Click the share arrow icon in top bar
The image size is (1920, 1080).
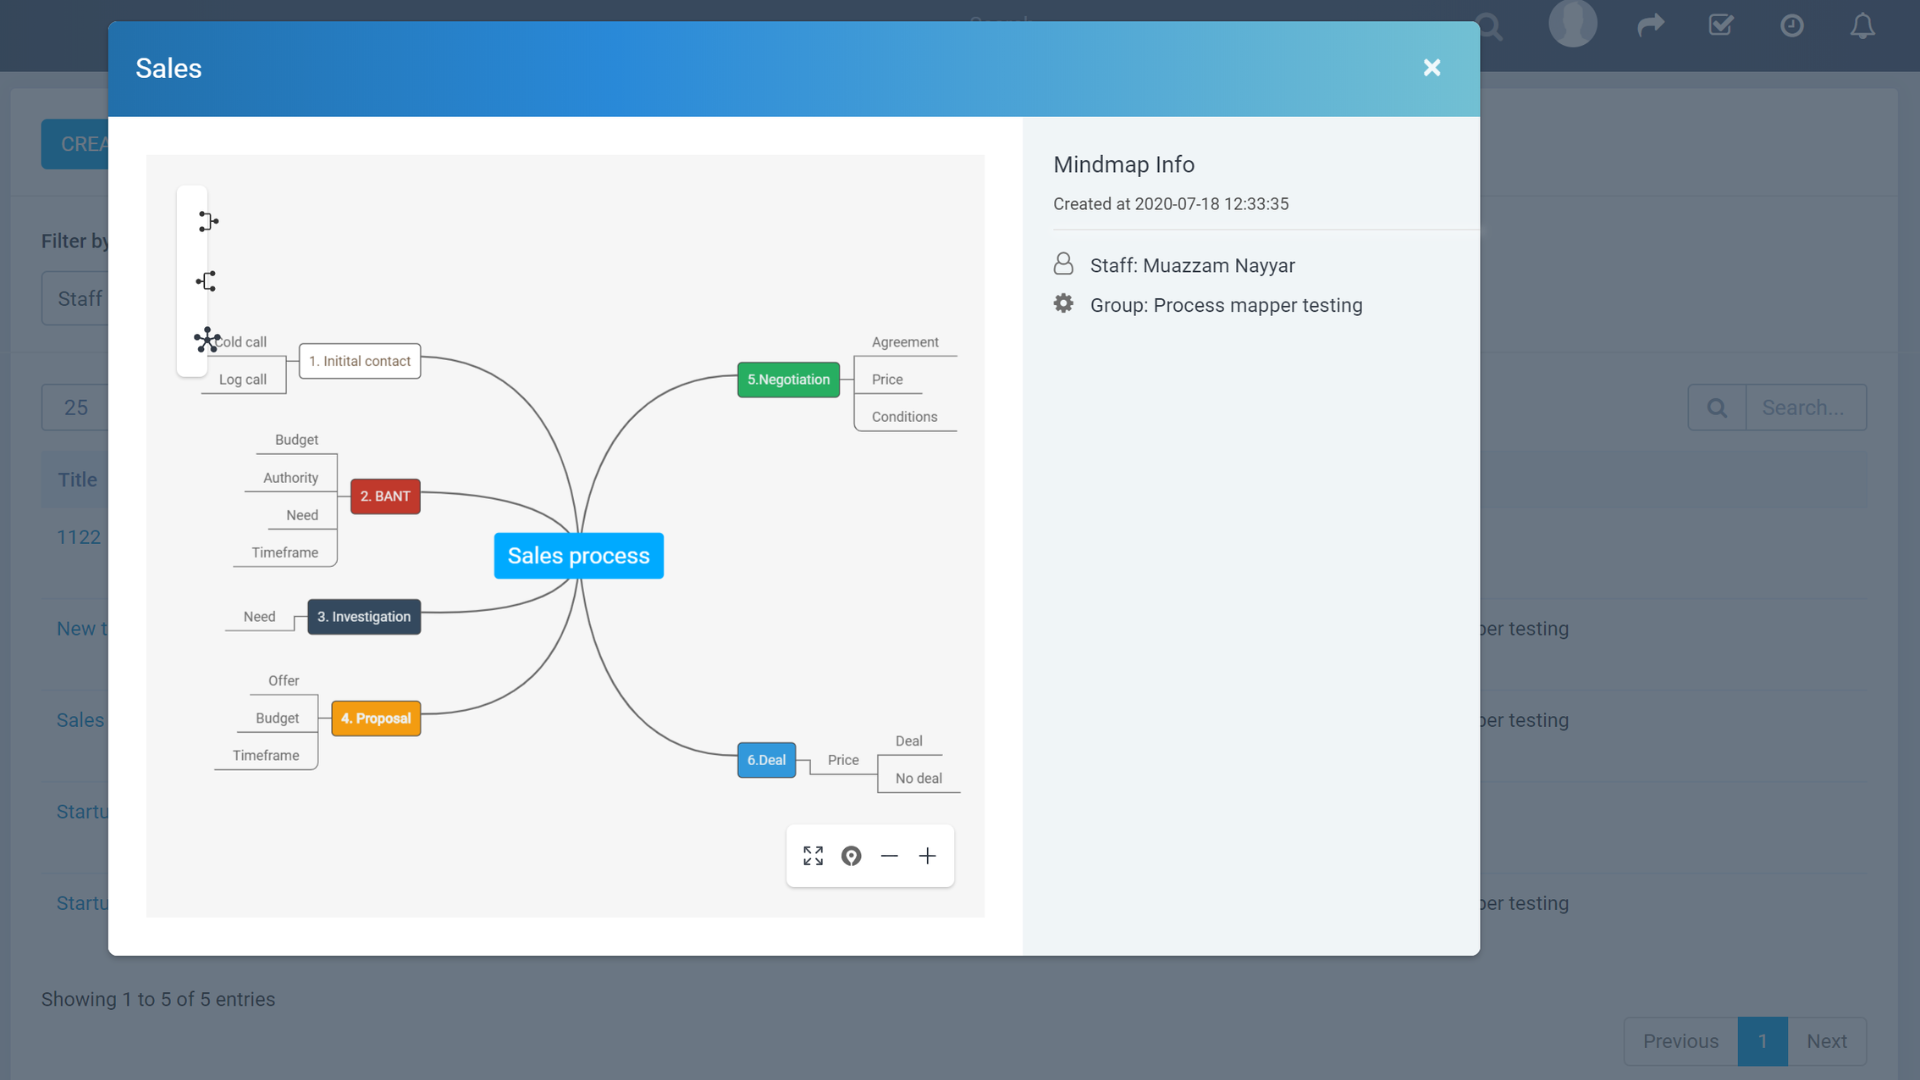click(1650, 25)
